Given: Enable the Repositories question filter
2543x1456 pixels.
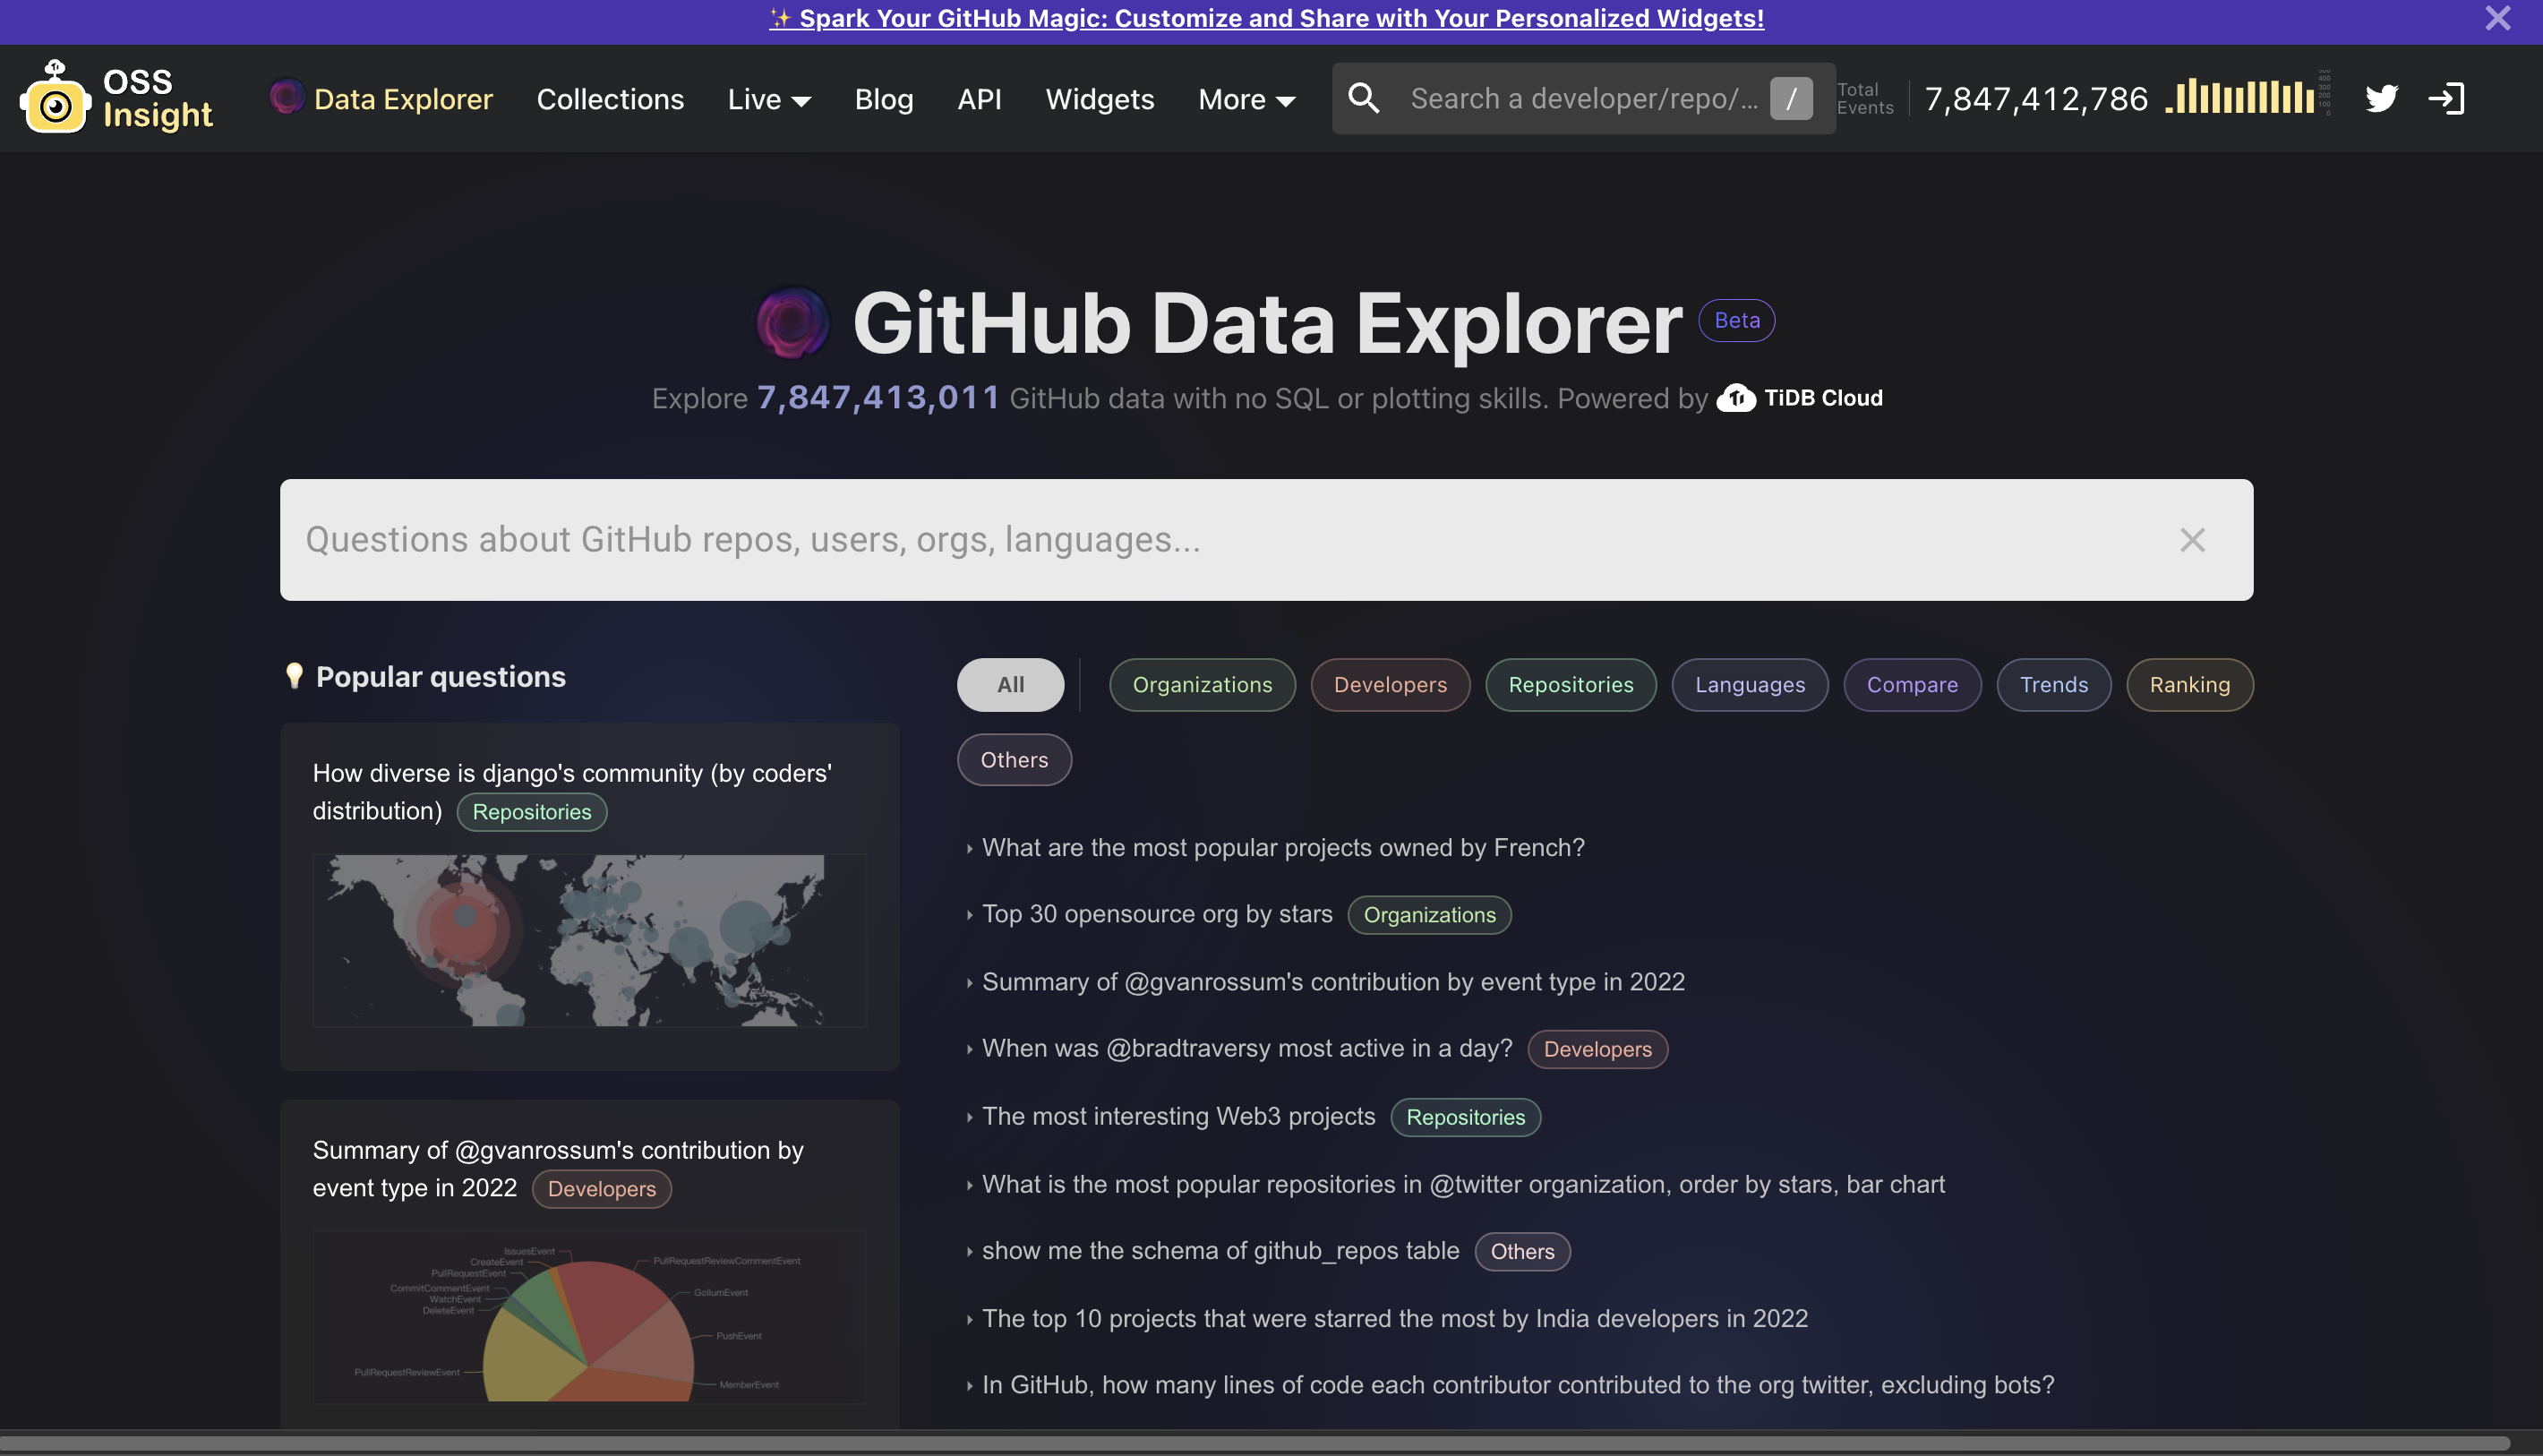Looking at the screenshot, I should (1569, 685).
